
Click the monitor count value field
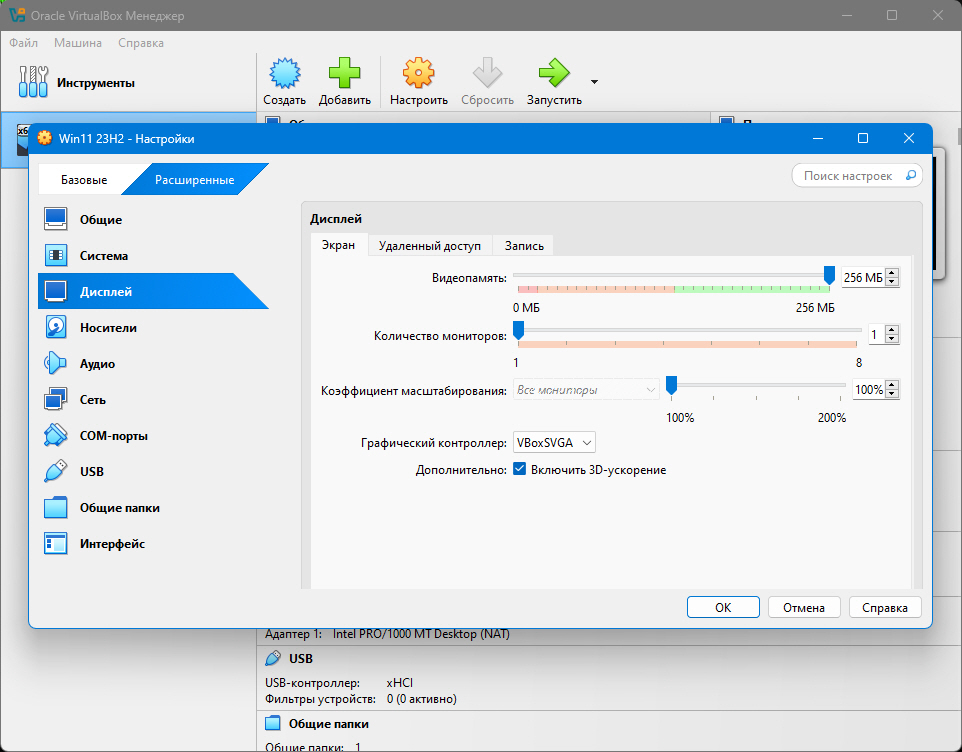[x=877, y=334]
